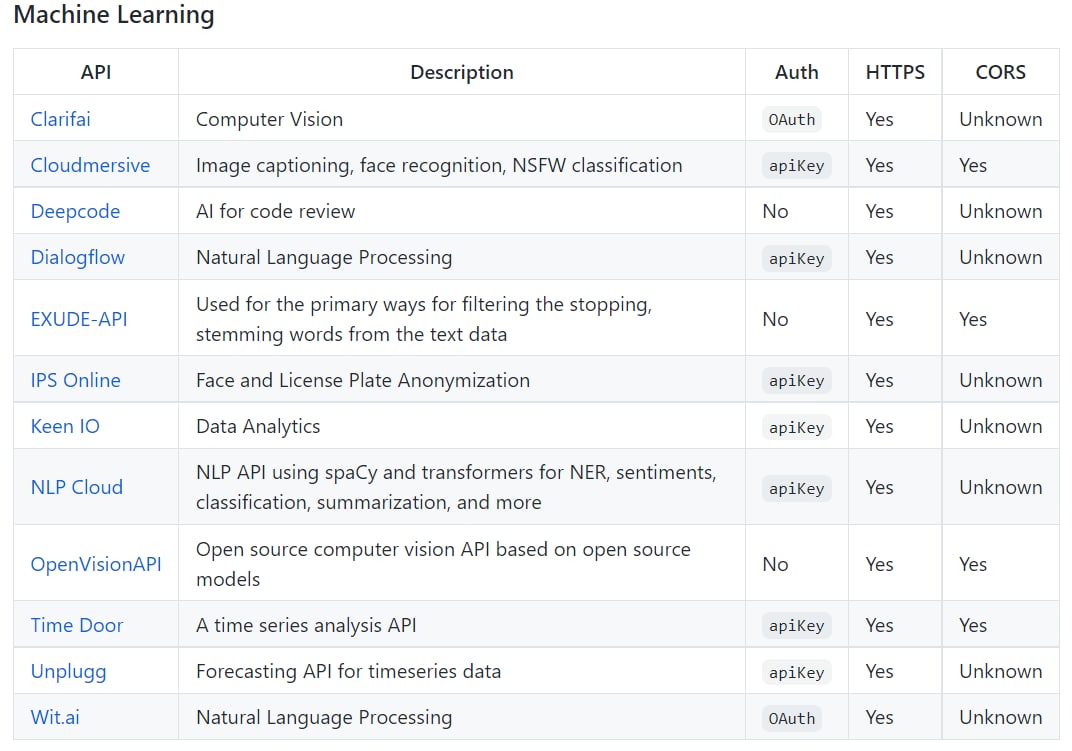Select the 'Data Analytics' description

pyautogui.click(x=258, y=426)
